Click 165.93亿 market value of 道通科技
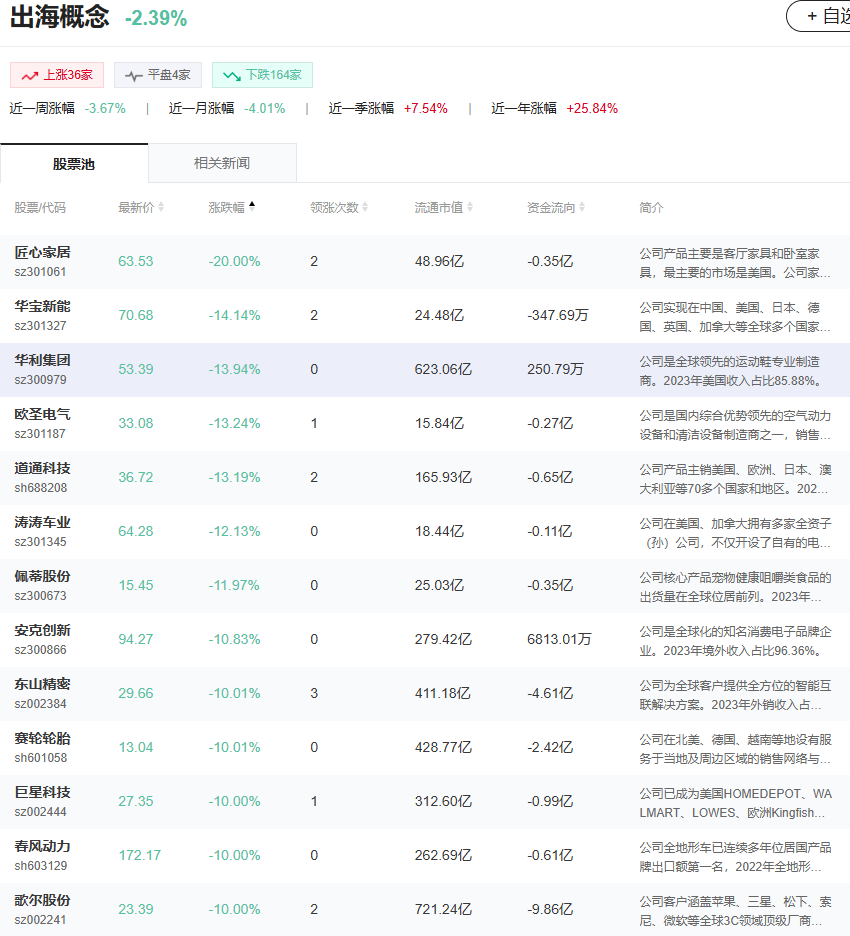The height and width of the screenshot is (936, 850). pyautogui.click(x=443, y=478)
